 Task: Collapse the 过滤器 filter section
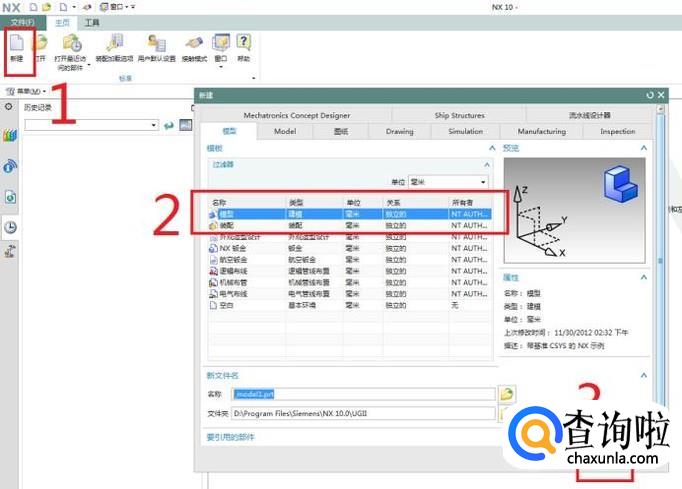tap(487, 164)
